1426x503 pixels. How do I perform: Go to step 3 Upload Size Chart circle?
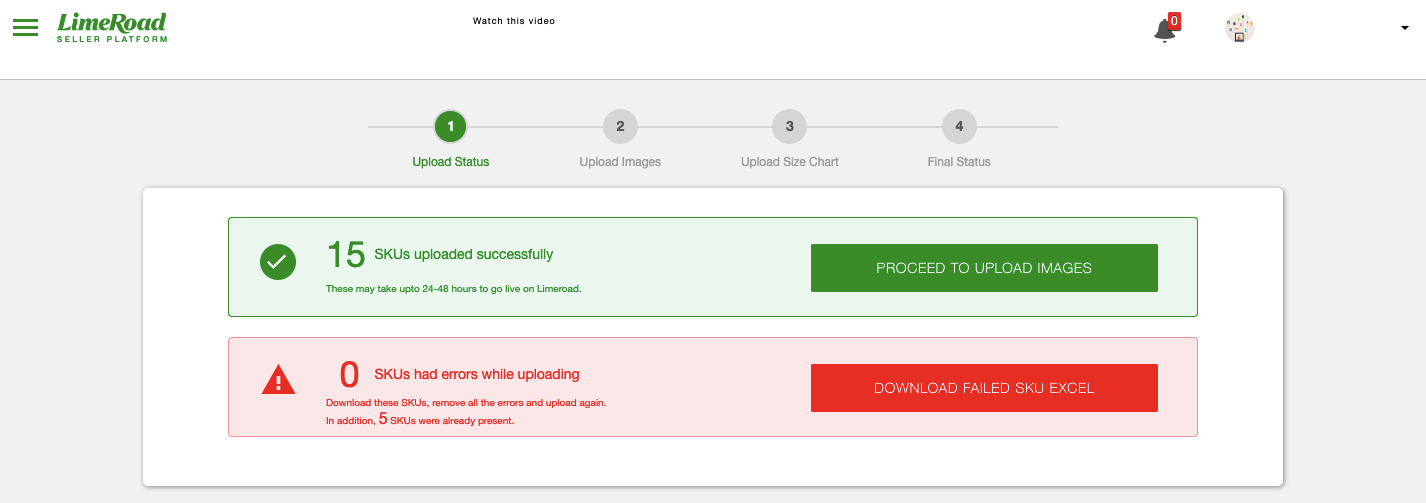click(x=790, y=127)
